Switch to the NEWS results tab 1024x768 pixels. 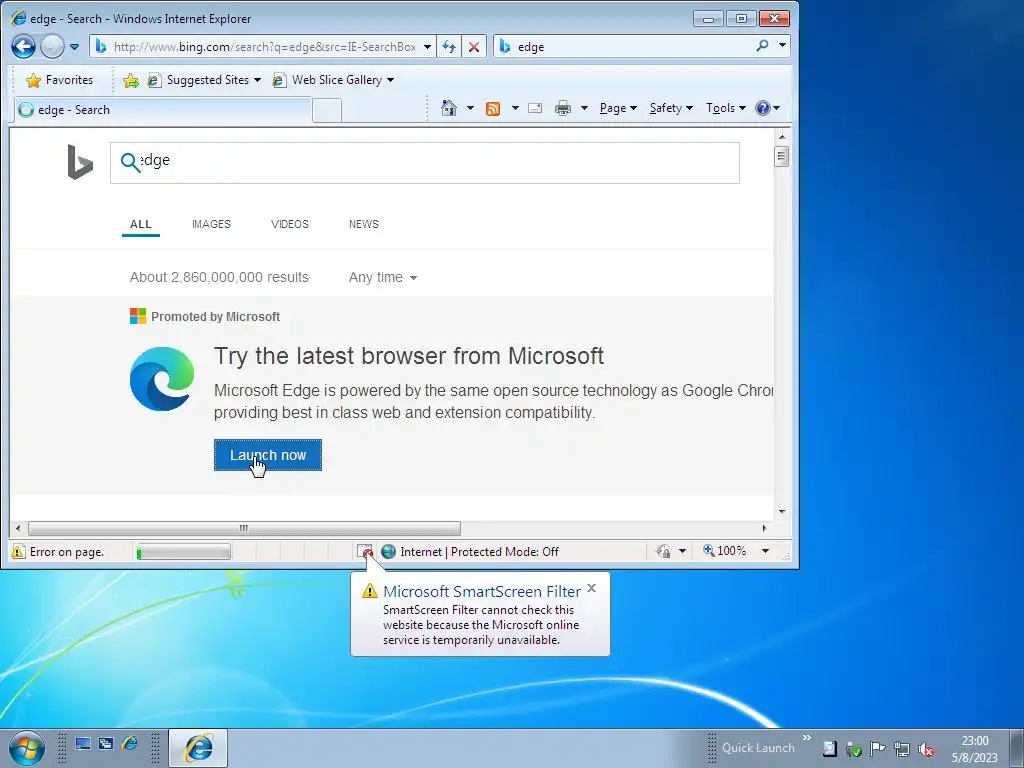tap(363, 224)
